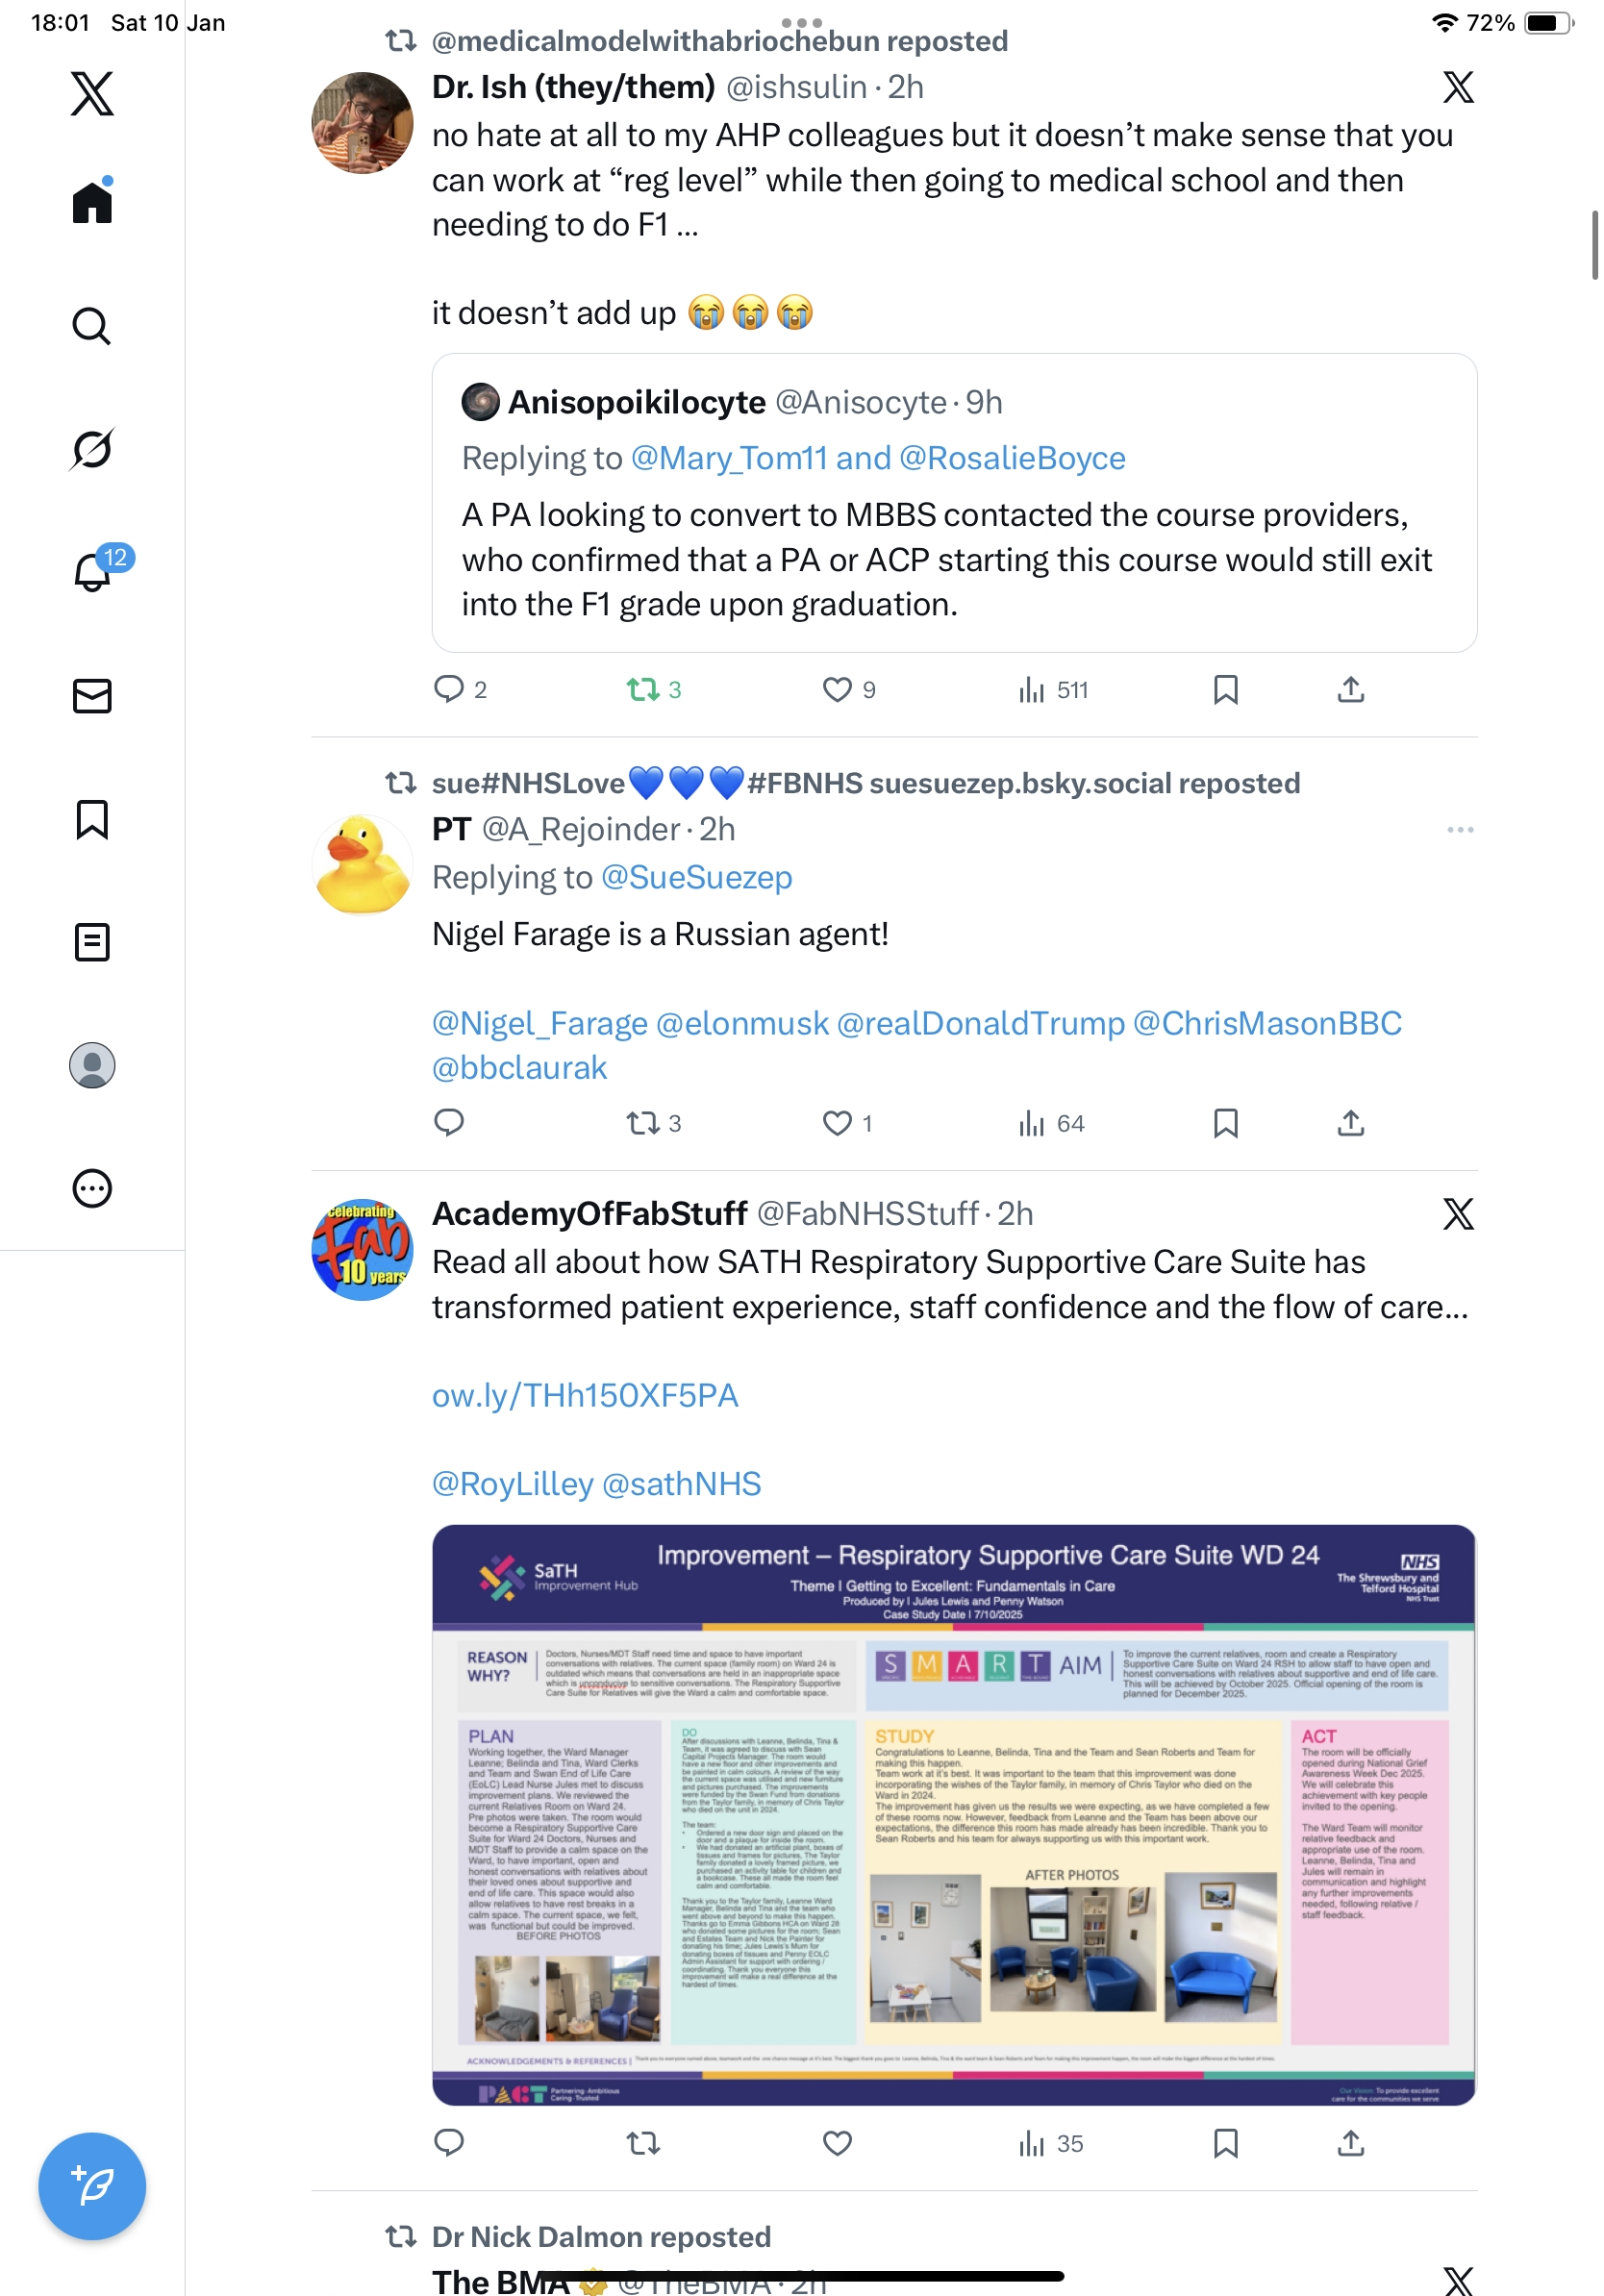1604x2296 pixels.
Task: Open the Profile avatar icon in sidebar
Action: (x=92, y=1065)
